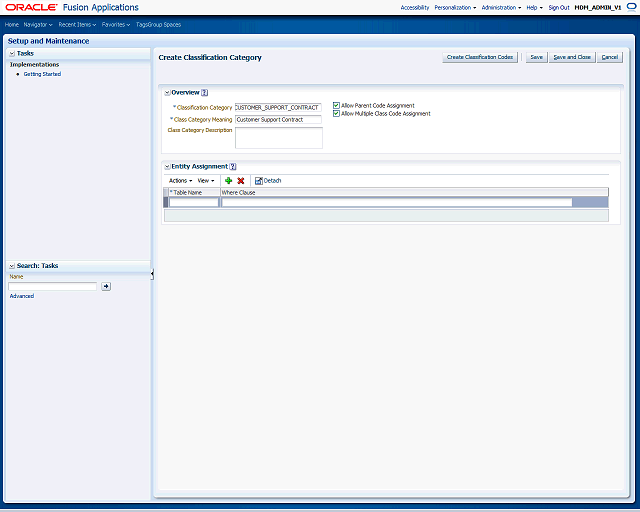
Task: Click Sign Out
Action: 559,7
